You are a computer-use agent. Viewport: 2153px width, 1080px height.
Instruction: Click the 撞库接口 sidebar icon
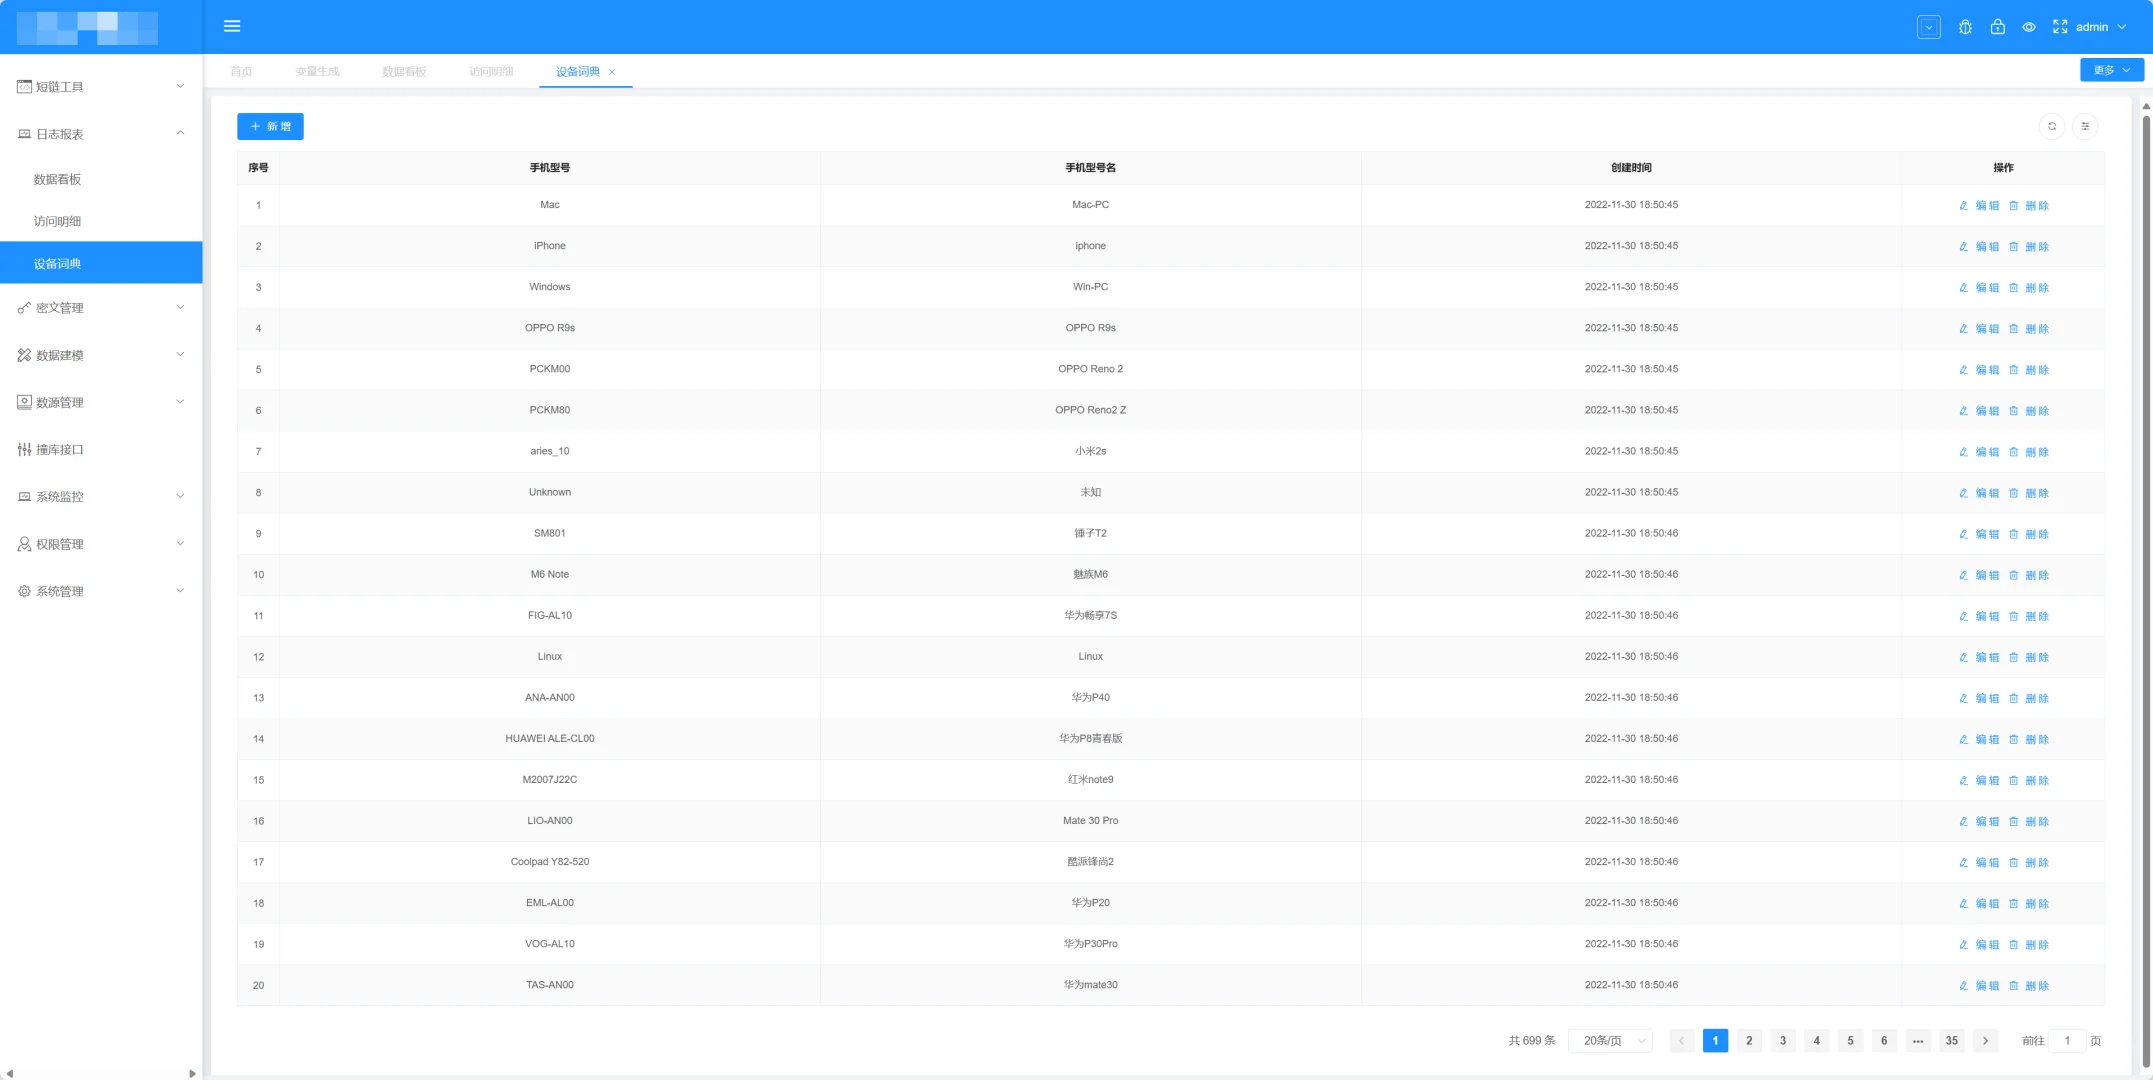coord(24,450)
